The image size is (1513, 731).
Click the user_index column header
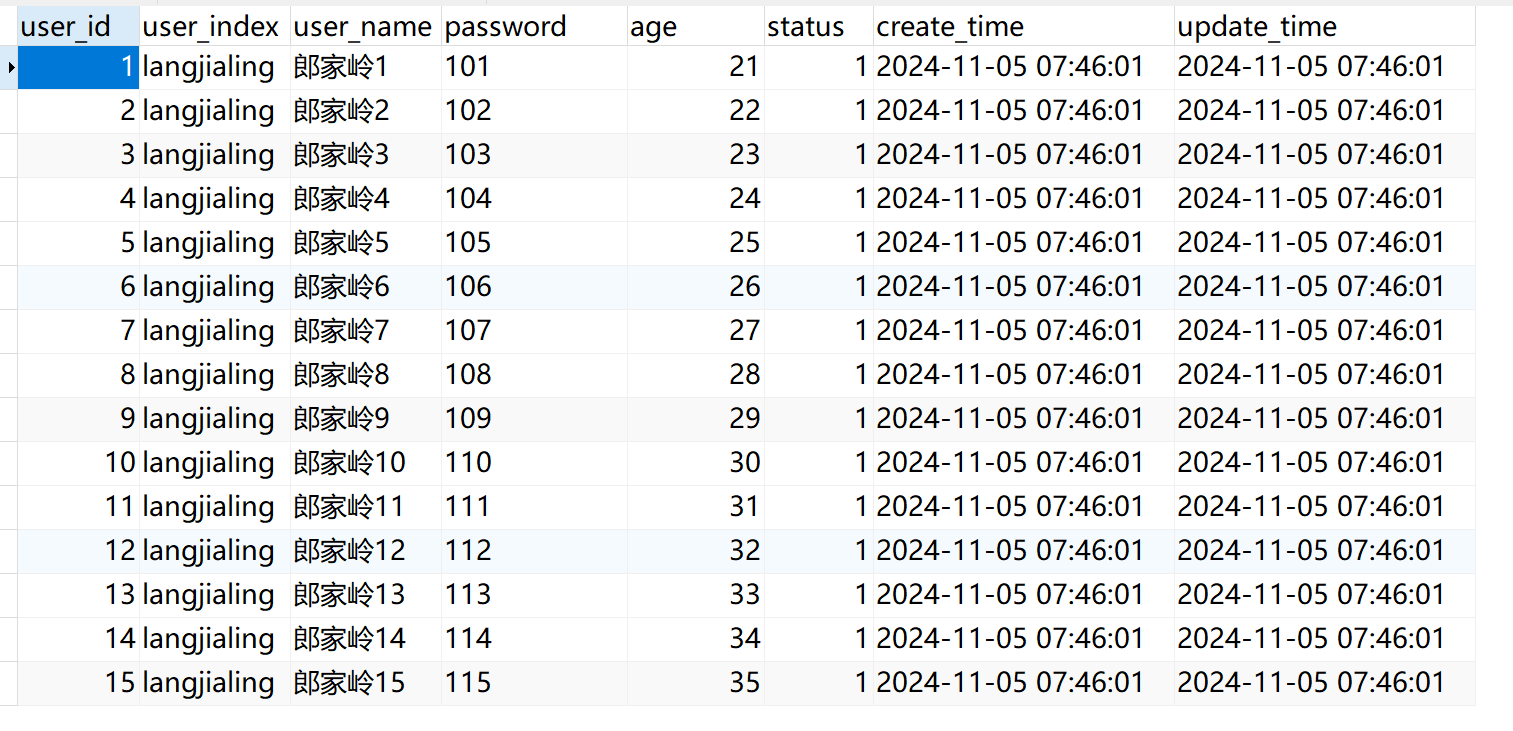click(215, 26)
